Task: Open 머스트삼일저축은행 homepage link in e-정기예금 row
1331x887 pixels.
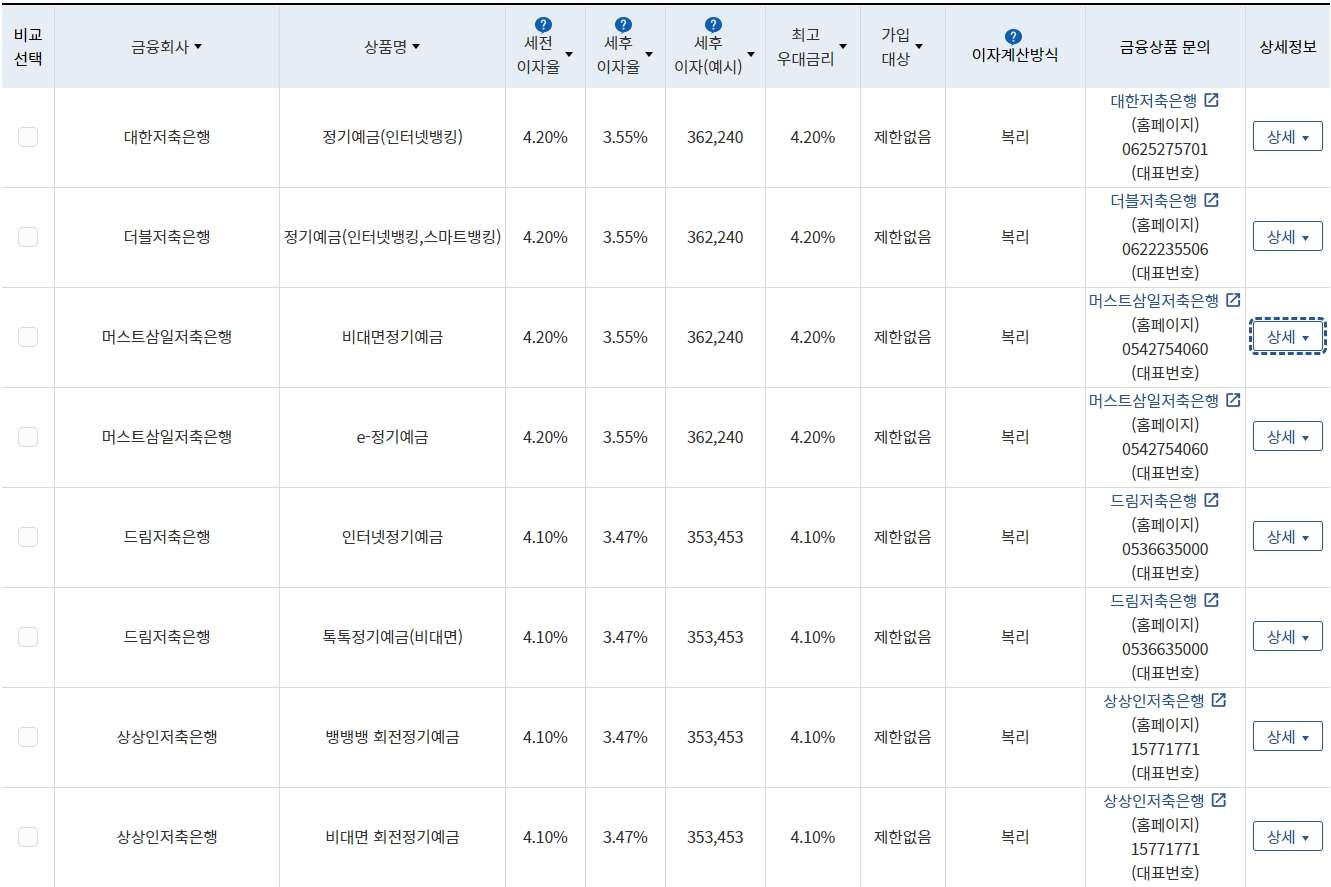Action: pyautogui.click(x=1153, y=401)
